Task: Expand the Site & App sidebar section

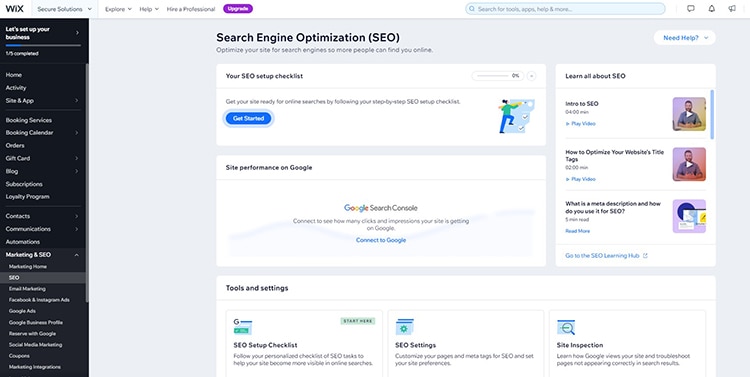Action: pyautogui.click(x=77, y=100)
